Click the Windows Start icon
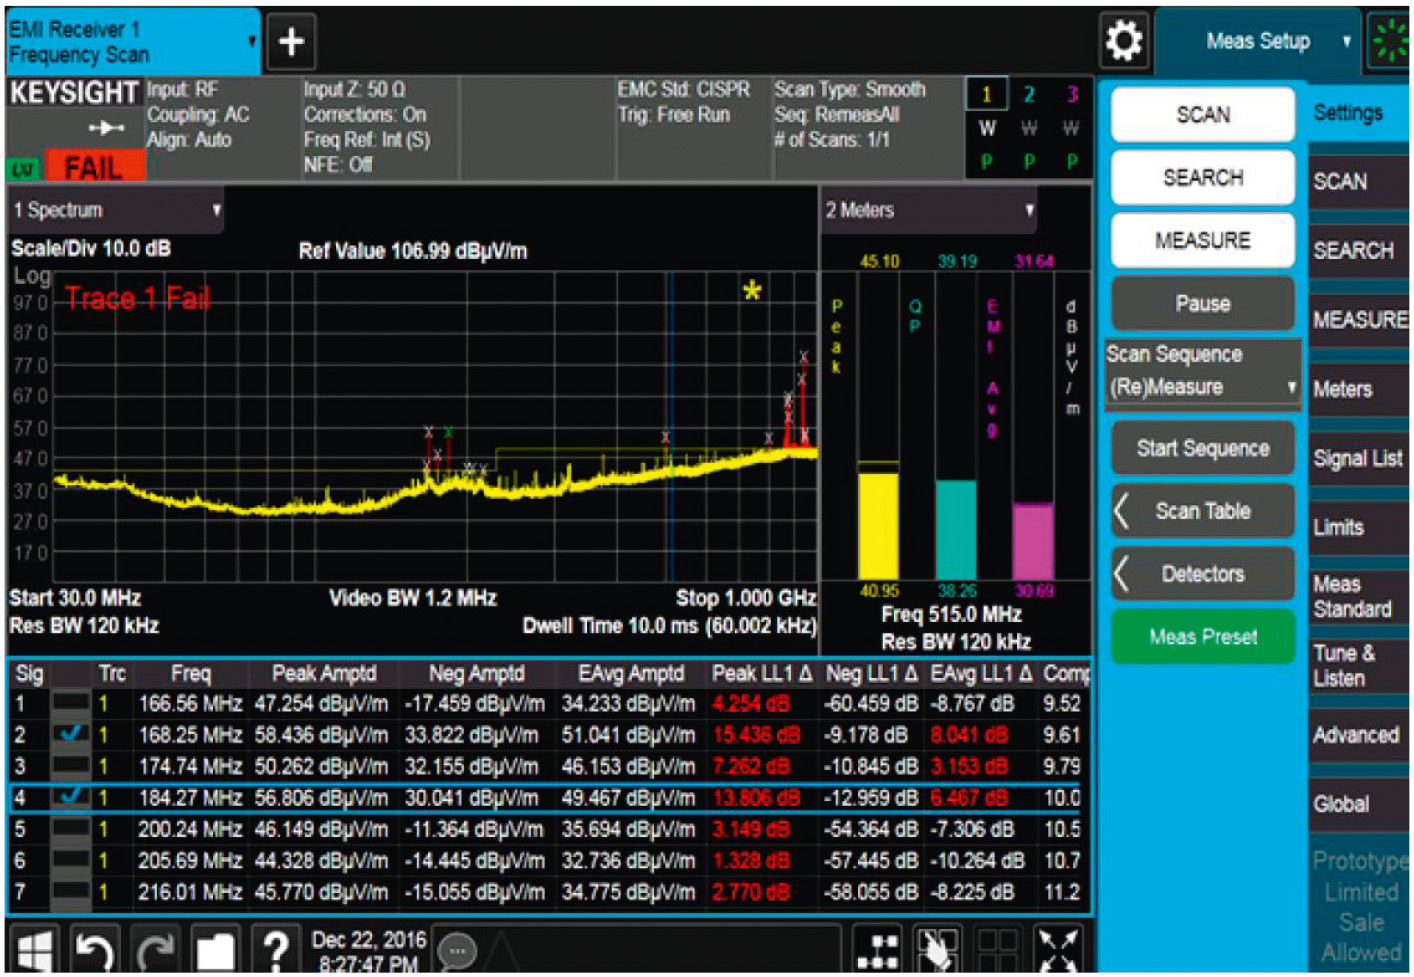Viewport: 1414px width, 977px height. point(34,949)
